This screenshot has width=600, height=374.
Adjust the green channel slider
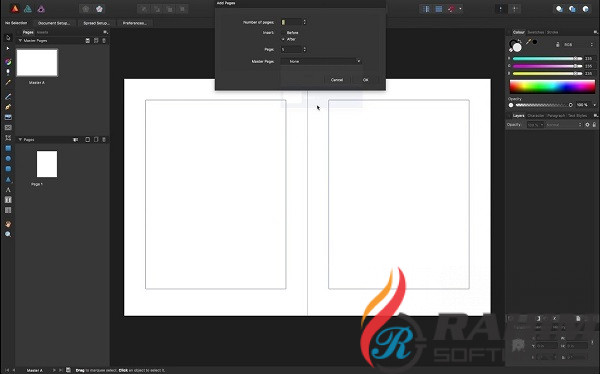[547, 66]
